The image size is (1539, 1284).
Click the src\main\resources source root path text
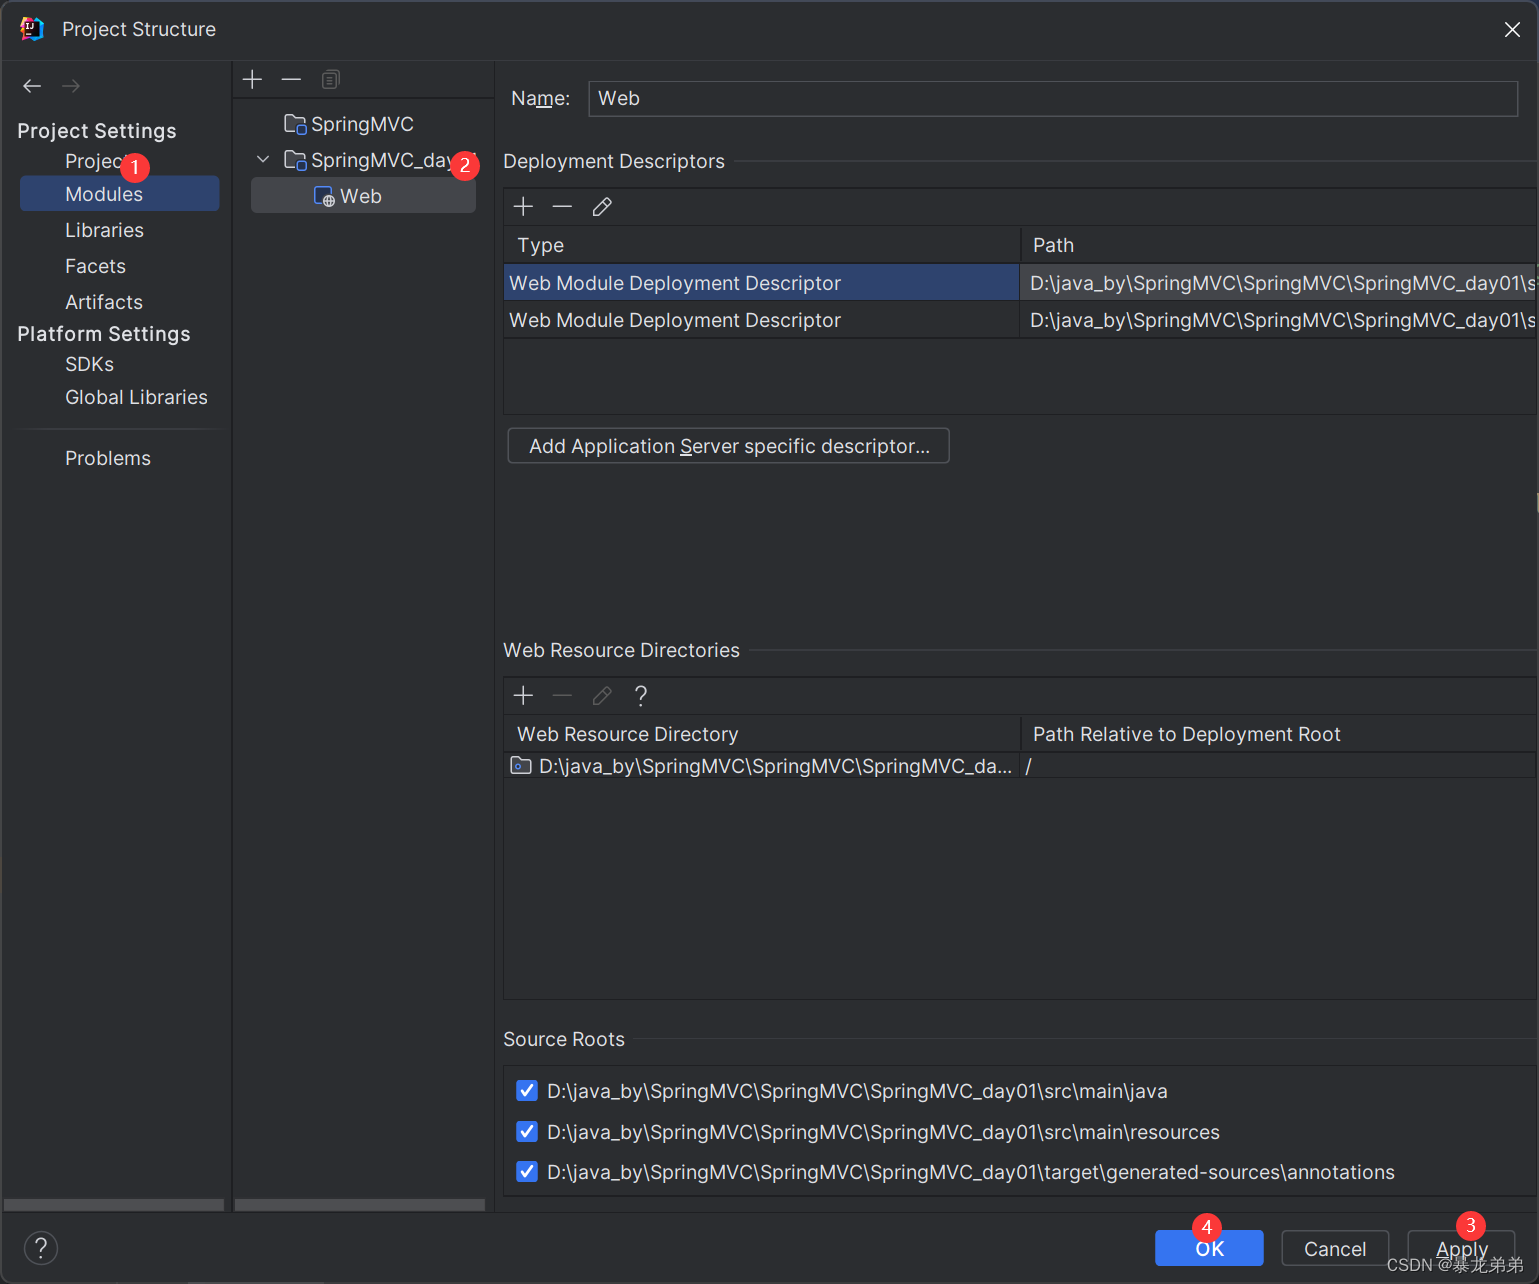(883, 1132)
